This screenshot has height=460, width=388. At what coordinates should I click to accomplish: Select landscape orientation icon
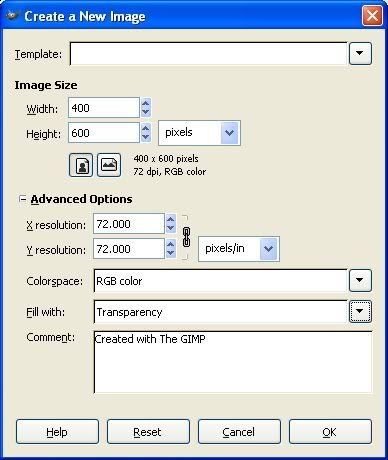click(x=109, y=165)
